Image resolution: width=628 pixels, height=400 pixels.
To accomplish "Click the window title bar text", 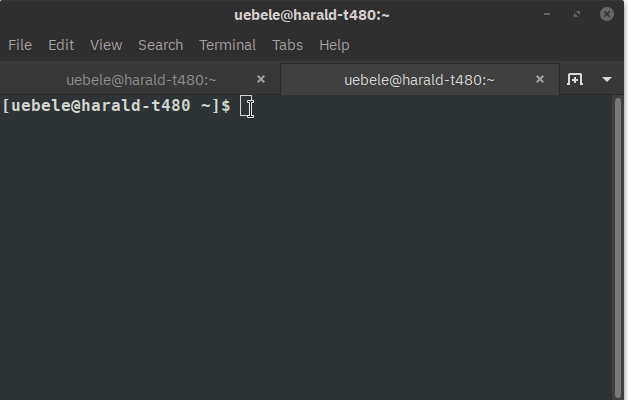I will (312, 15).
